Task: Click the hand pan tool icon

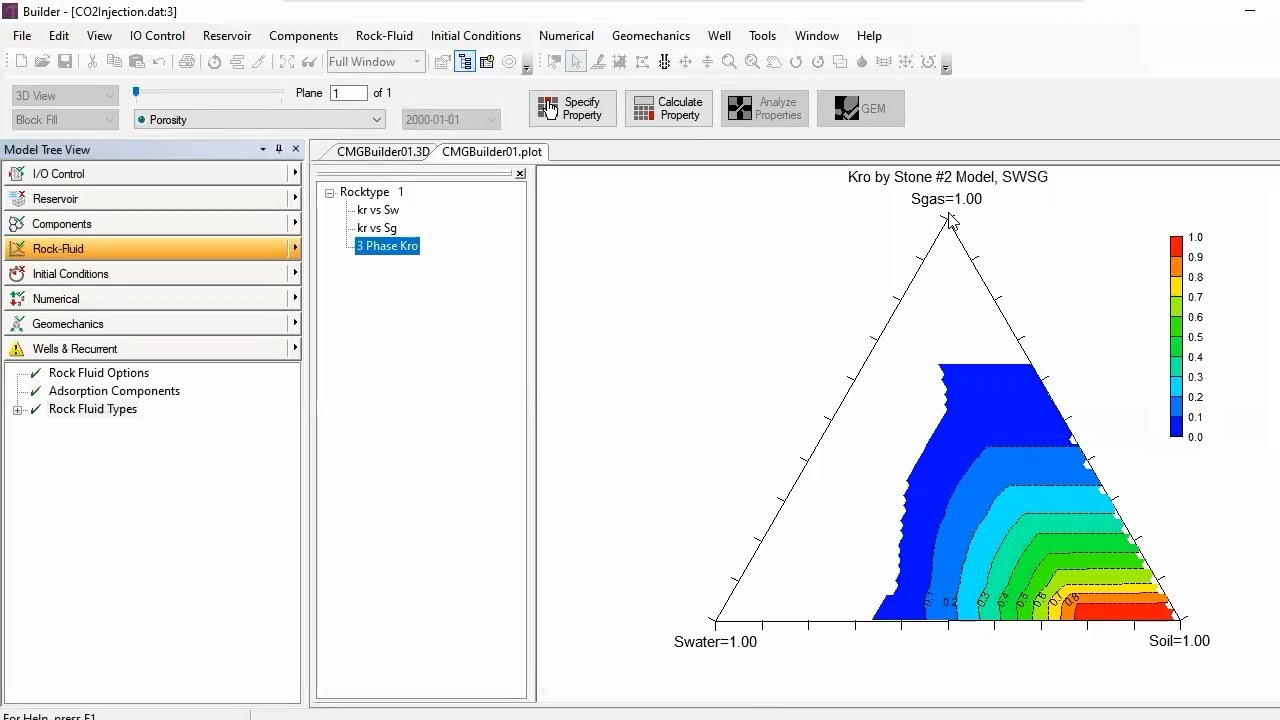Action: (773, 62)
